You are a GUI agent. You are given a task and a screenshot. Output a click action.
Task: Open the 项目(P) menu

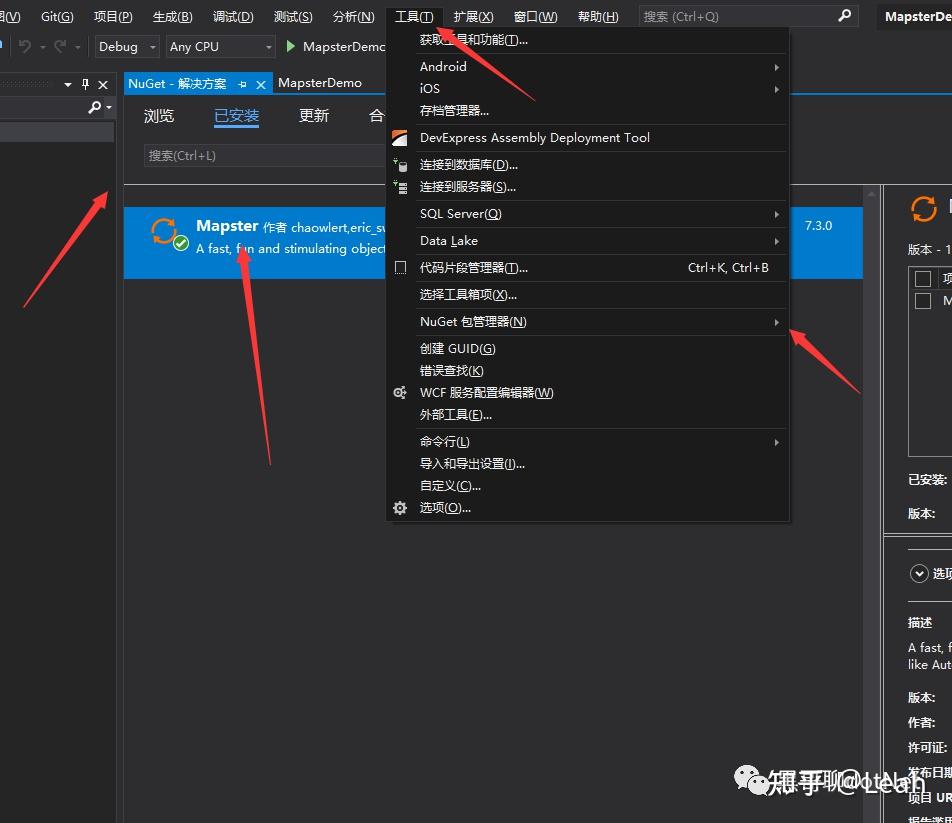[113, 16]
